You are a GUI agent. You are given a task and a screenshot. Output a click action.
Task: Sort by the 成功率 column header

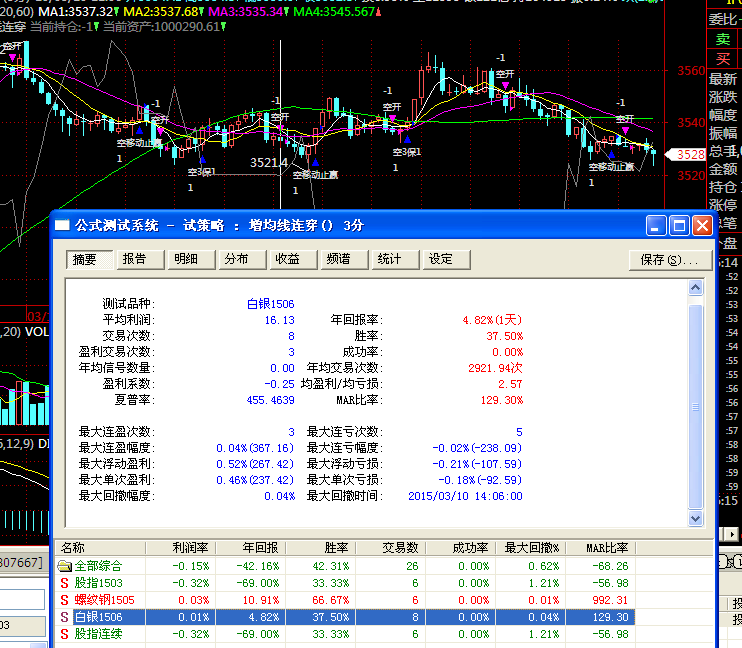(x=461, y=548)
